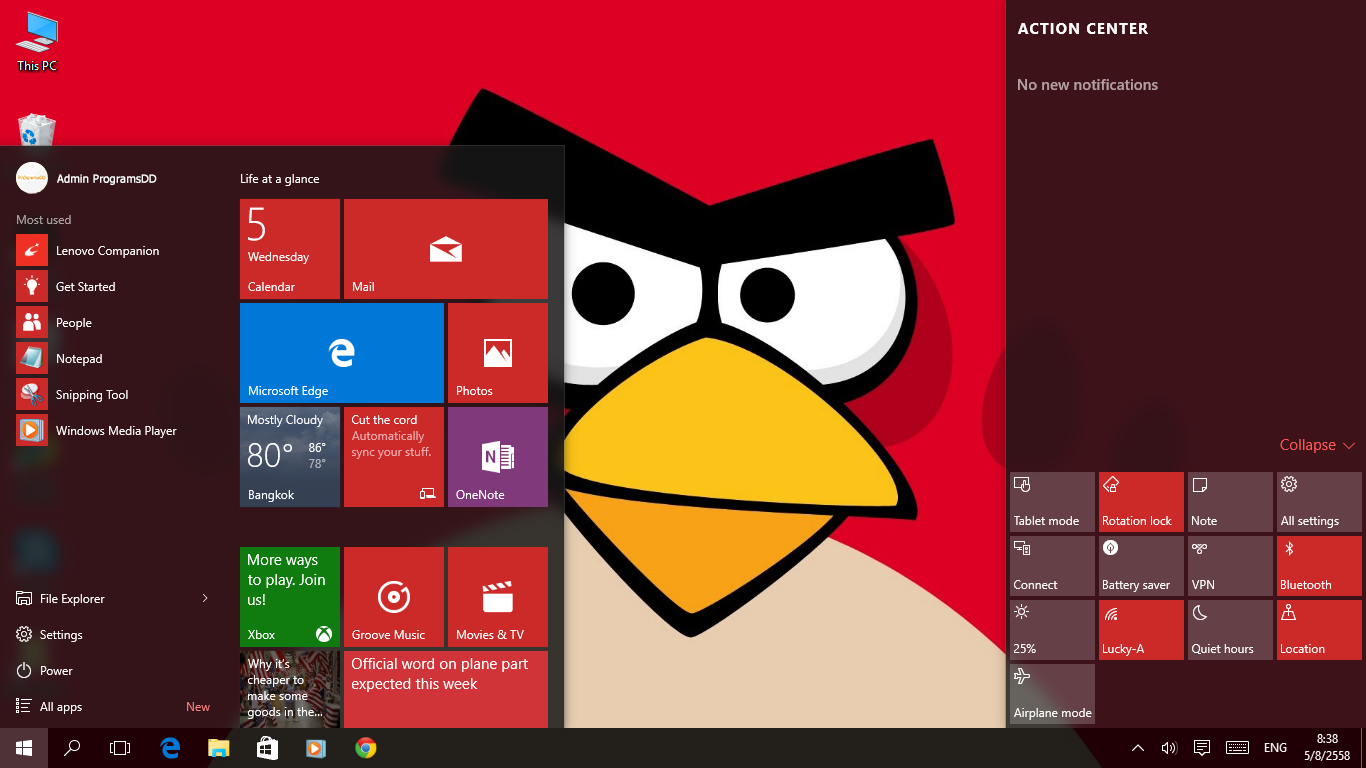
Task: Collapse the quick actions panel
Action: (1316, 445)
